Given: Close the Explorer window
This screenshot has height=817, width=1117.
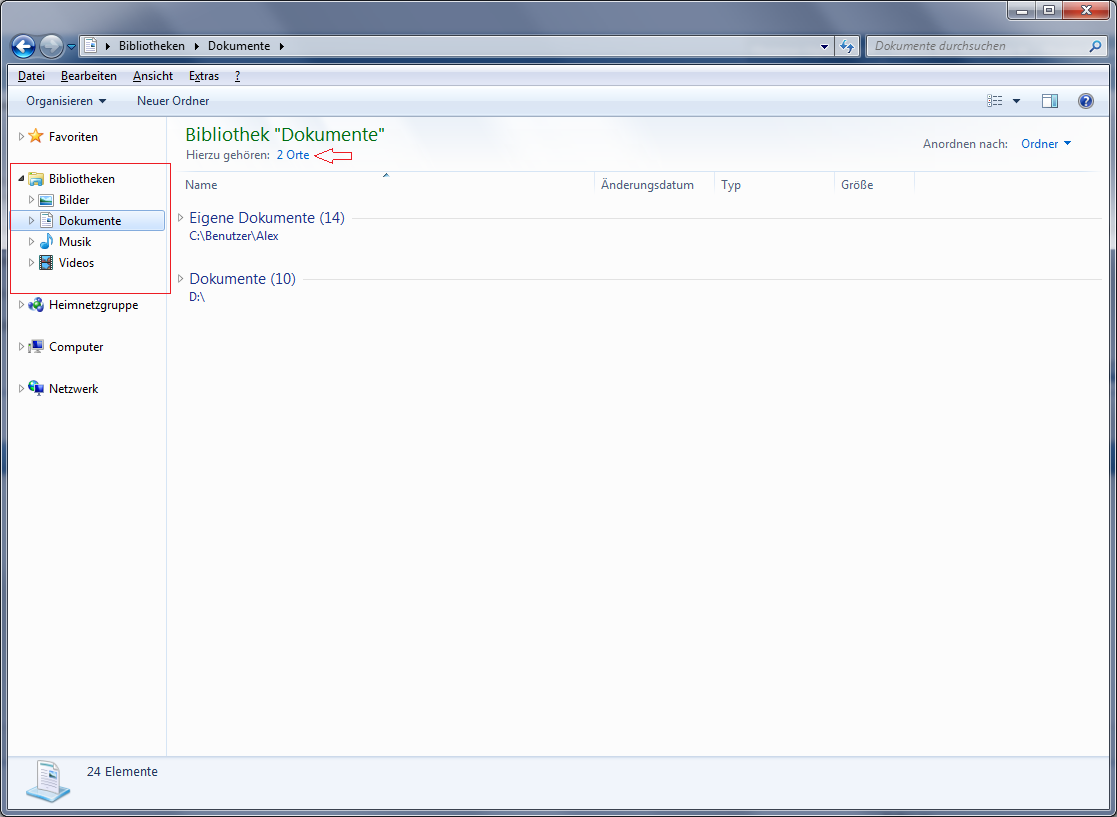Looking at the screenshot, I should tap(1086, 11).
